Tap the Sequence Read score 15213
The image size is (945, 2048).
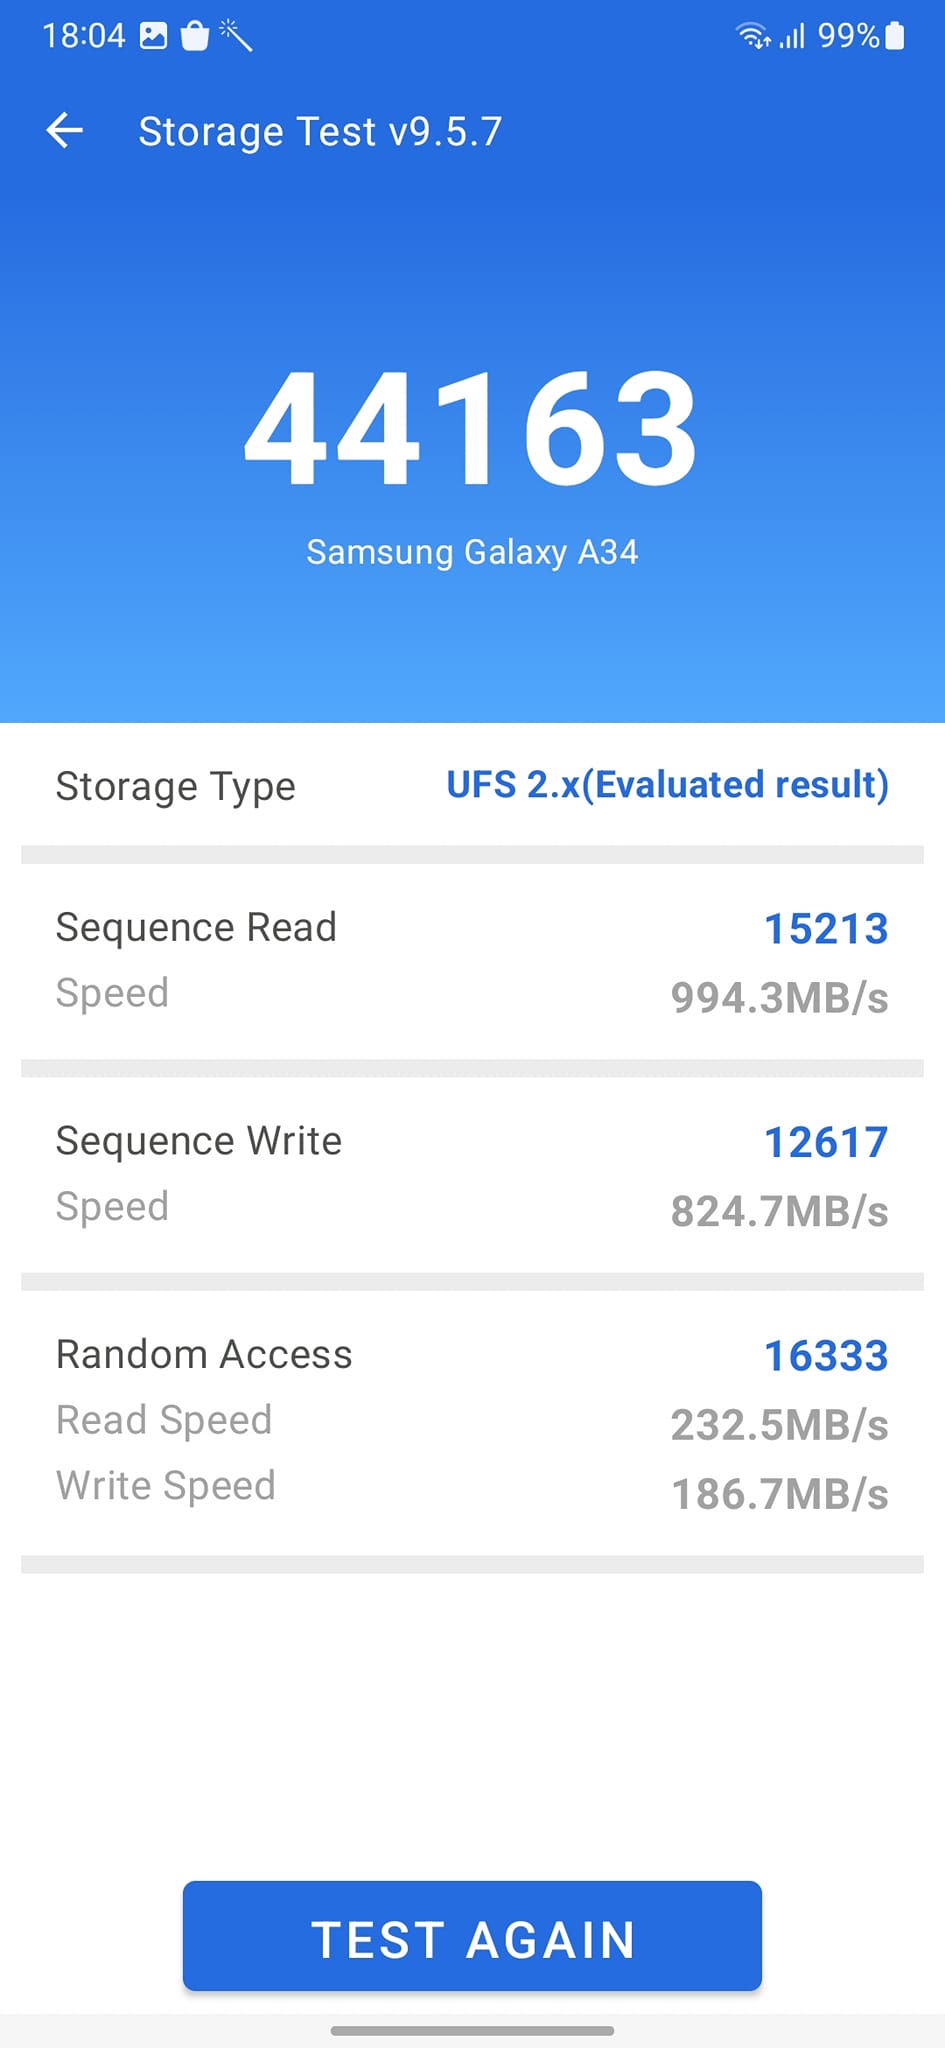[825, 929]
